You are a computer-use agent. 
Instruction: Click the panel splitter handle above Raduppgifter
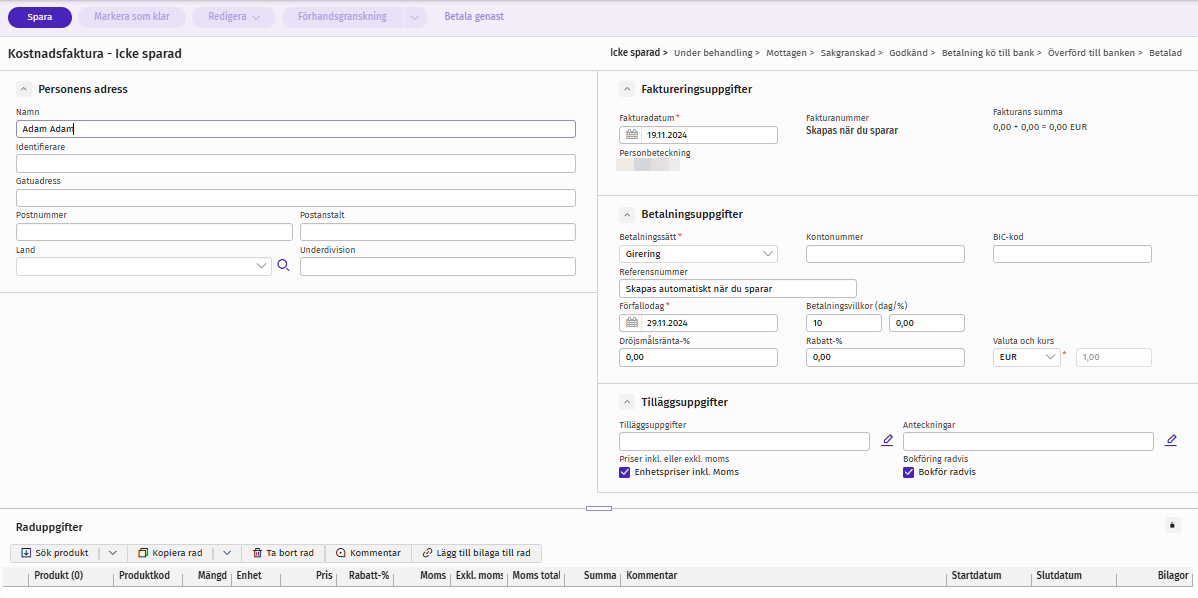[x=599, y=508]
